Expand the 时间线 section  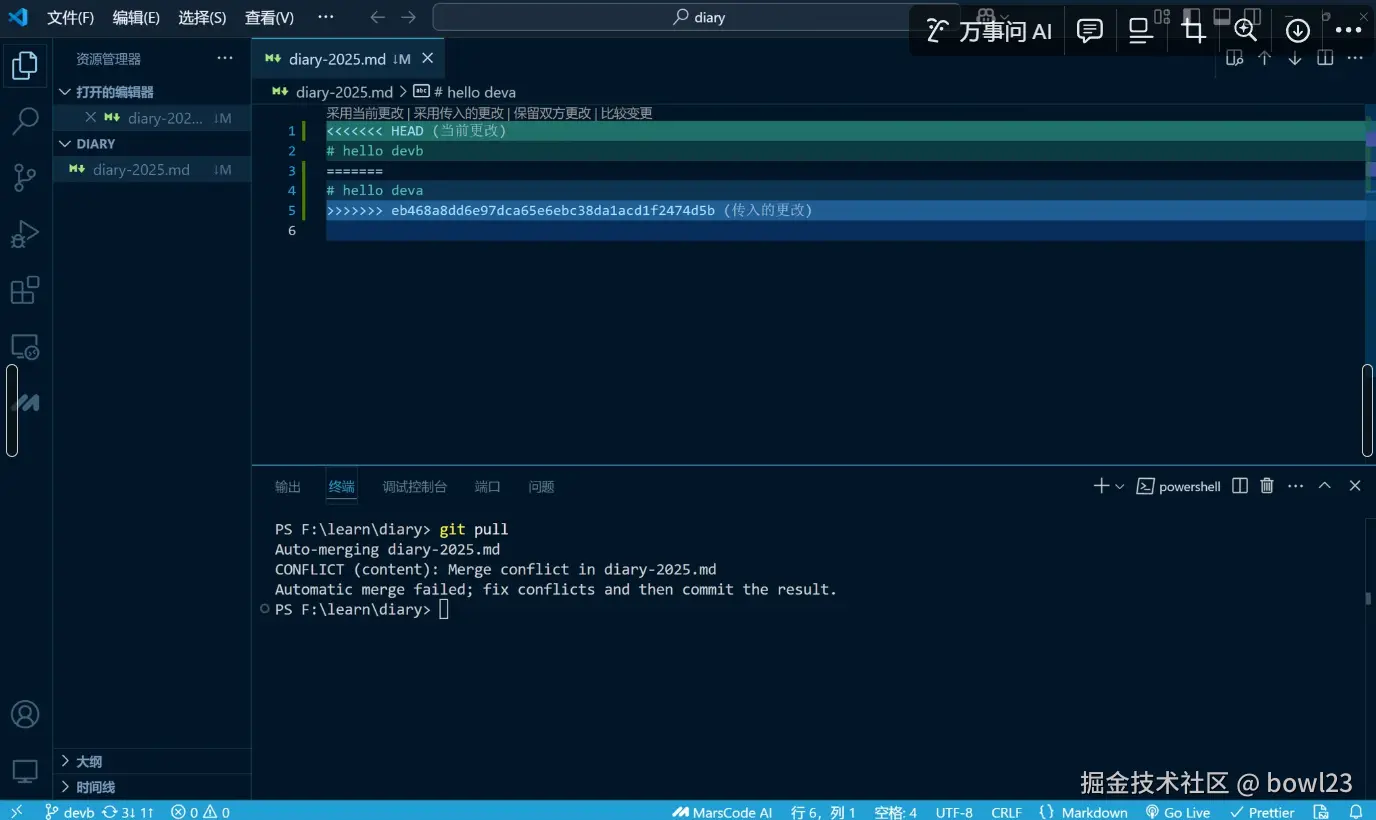[x=152, y=788]
